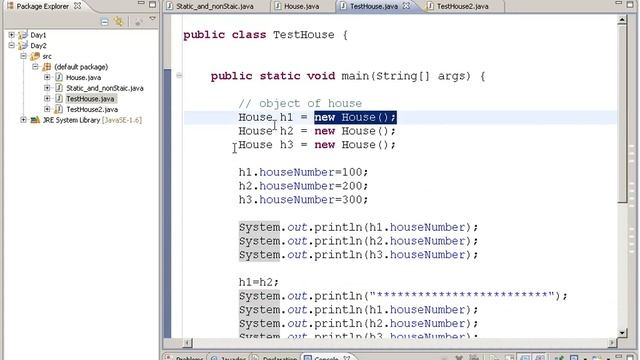Expand the House.java tree node
This screenshot has height=360, width=640.
click(x=47, y=78)
